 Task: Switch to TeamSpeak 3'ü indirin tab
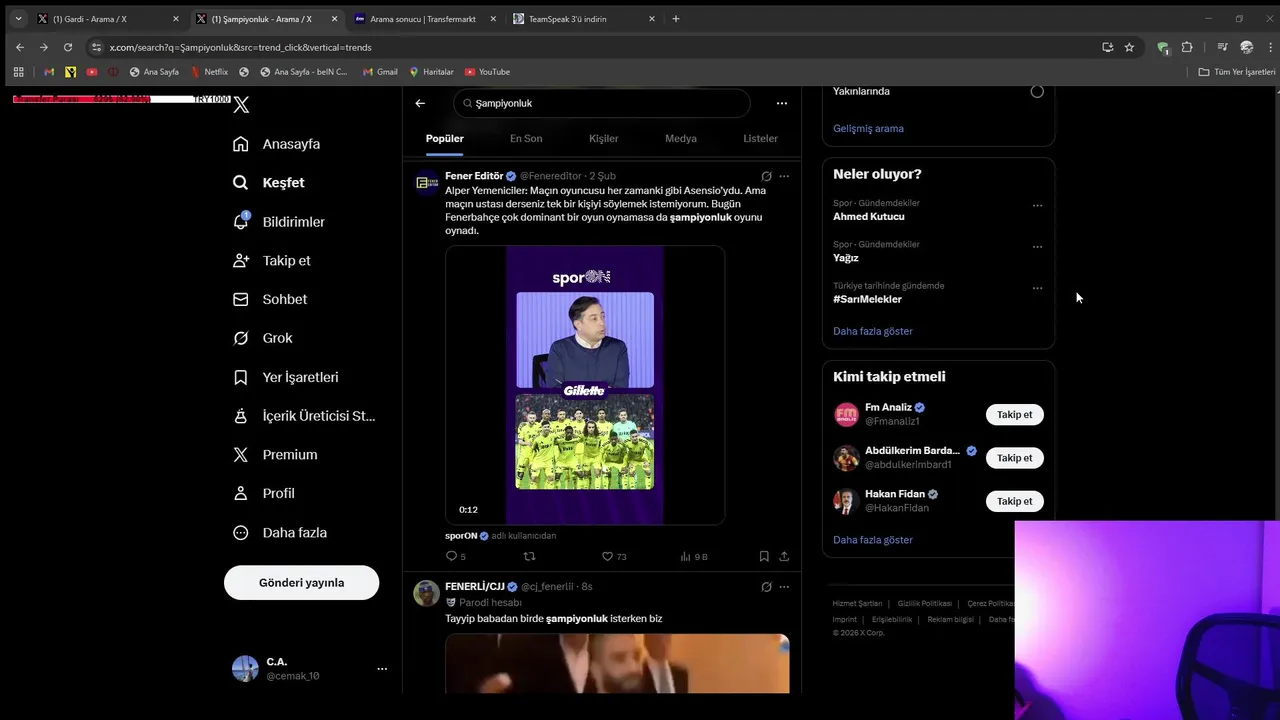pyautogui.click(x=584, y=19)
